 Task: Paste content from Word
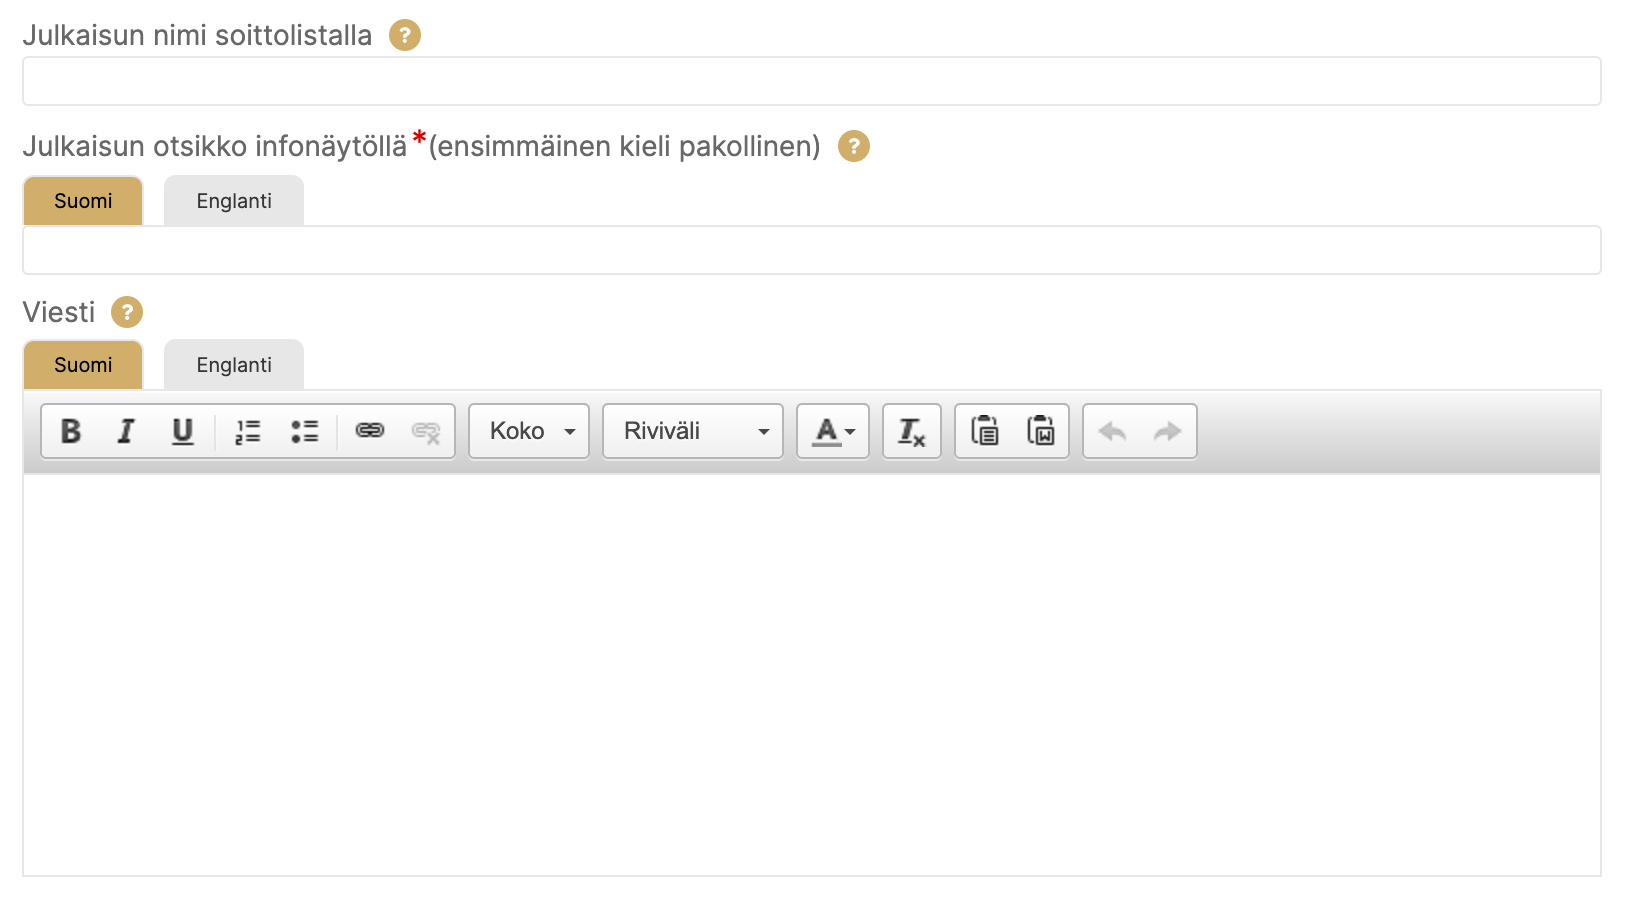pyautogui.click(x=1040, y=431)
